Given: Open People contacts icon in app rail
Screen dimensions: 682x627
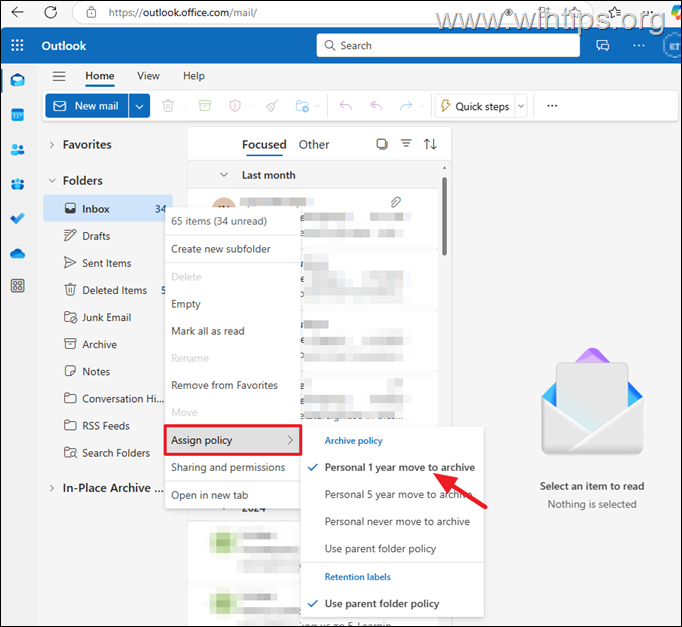Looking at the screenshot, I should [17, 150].
